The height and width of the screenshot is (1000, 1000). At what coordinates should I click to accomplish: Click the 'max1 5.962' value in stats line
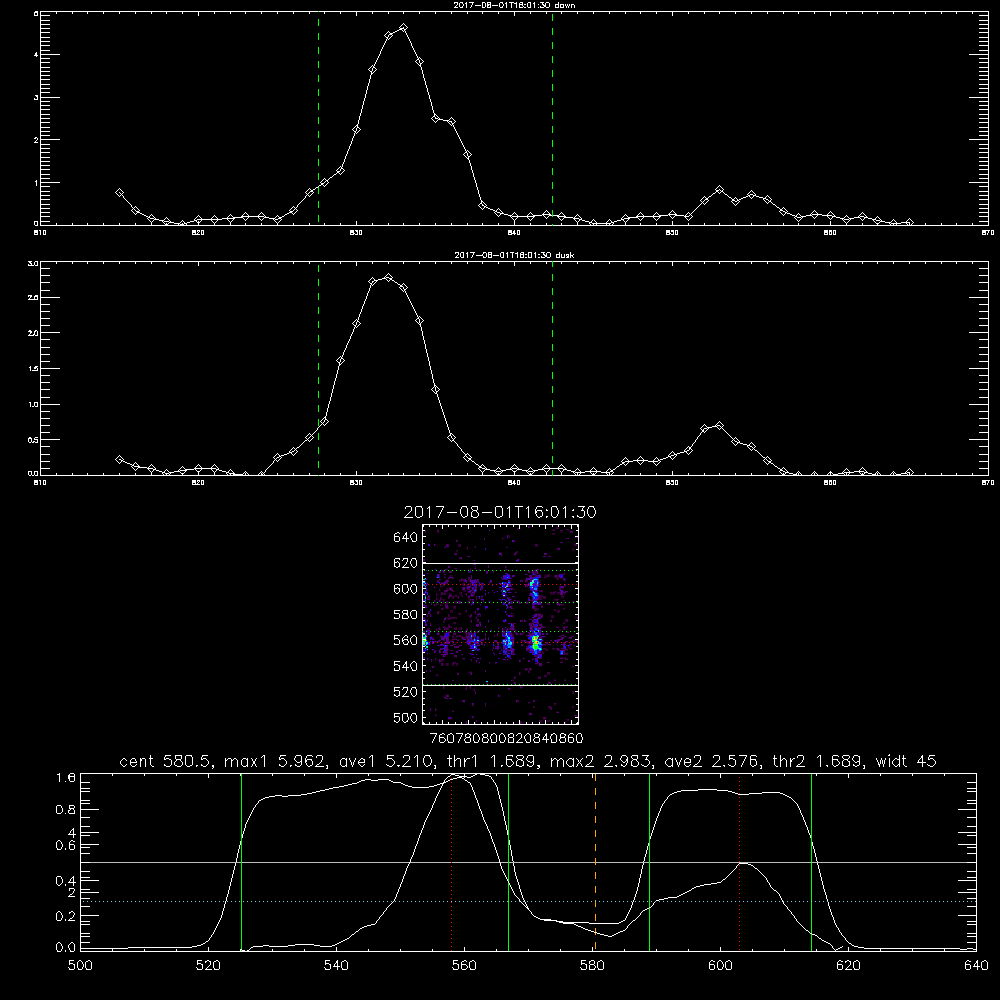275,761
